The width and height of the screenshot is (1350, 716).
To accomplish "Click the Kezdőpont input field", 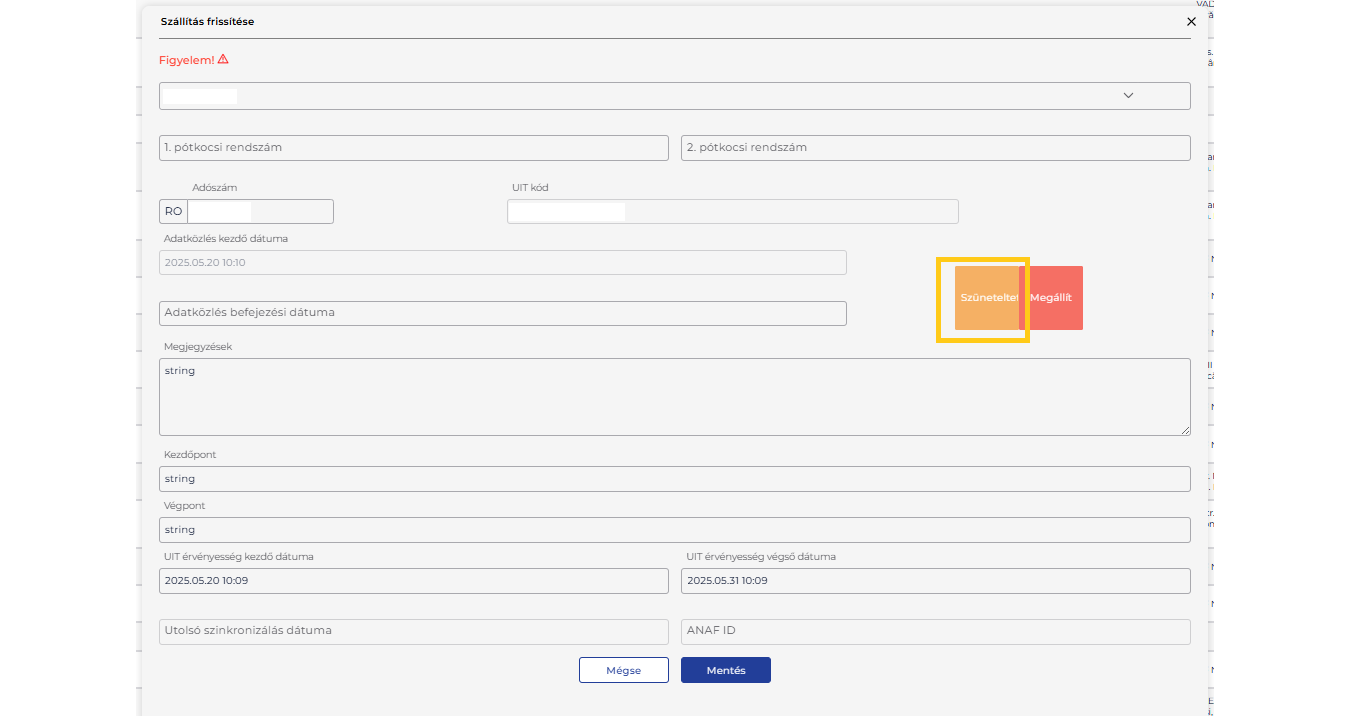I will pyautogui.click(x=674, y=479).
